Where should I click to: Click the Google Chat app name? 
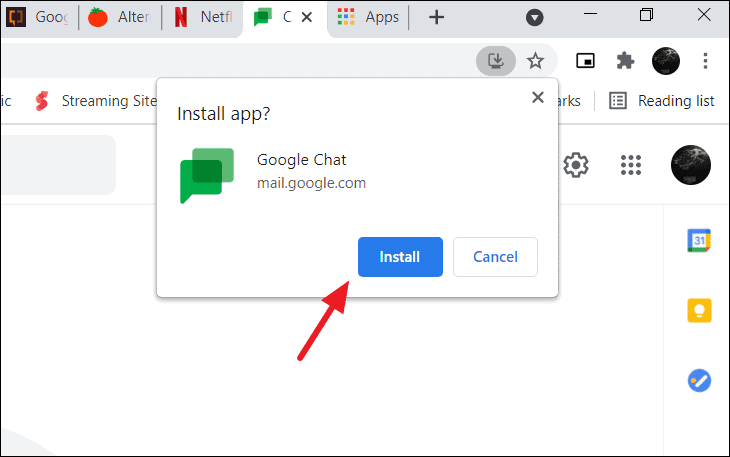coord(302,160)
